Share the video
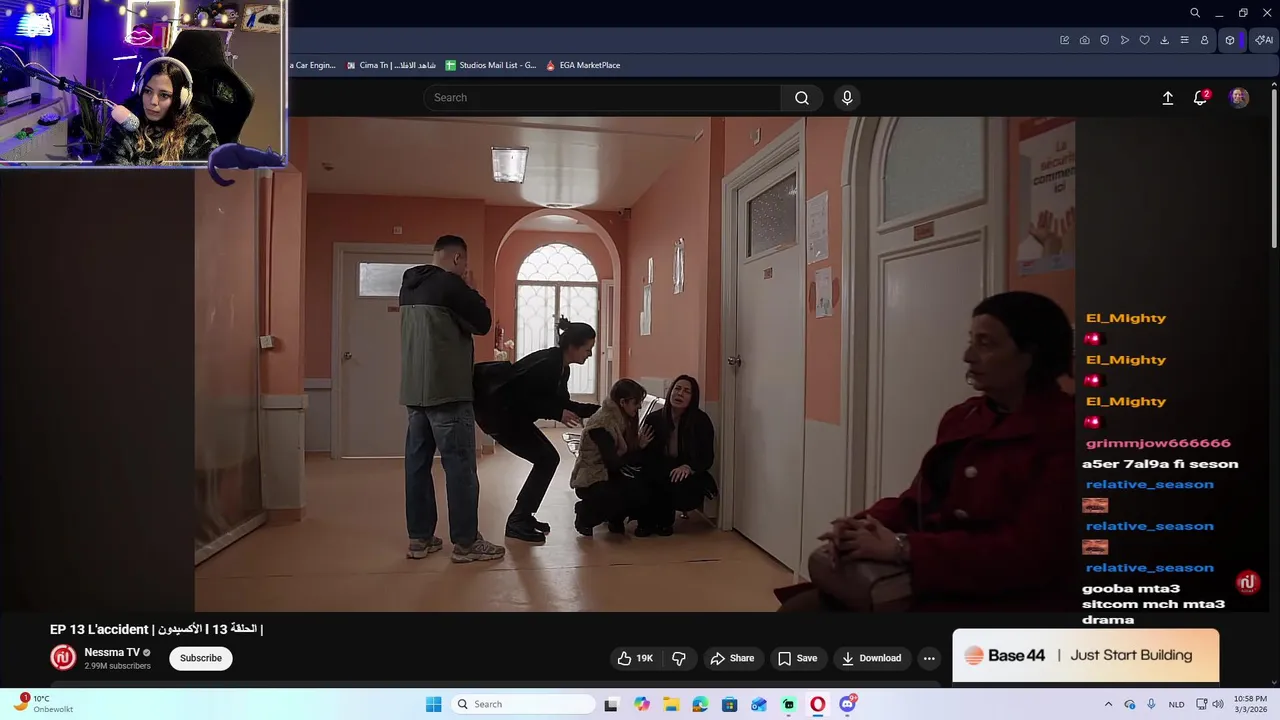1280x720 pixels. [732, 658]
